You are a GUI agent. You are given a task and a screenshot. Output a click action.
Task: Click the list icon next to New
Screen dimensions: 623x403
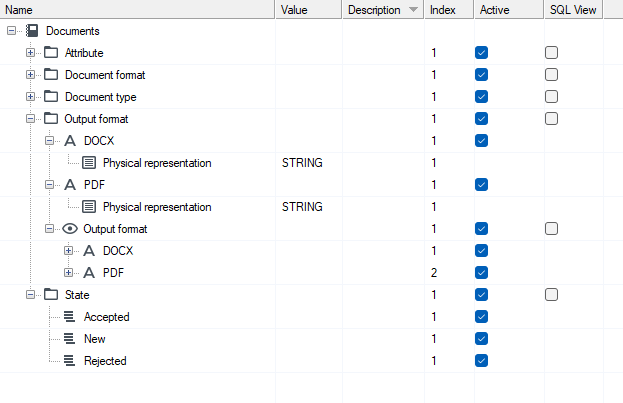(70, 339)
